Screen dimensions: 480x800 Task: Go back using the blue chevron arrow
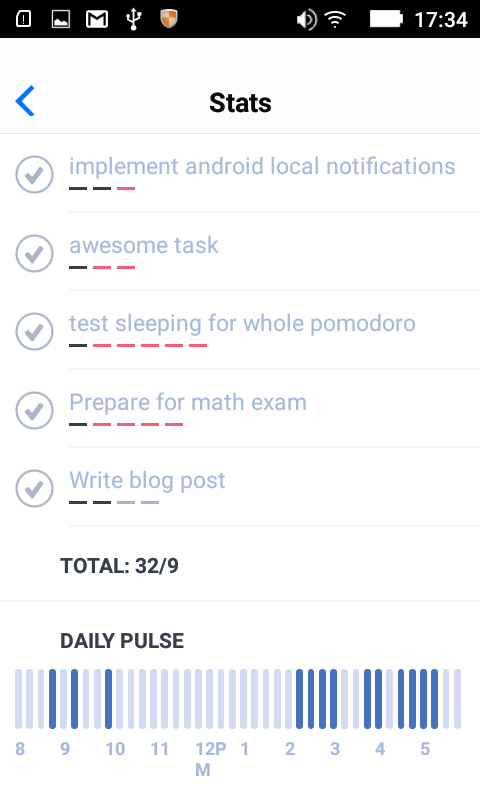pos(25,101)
